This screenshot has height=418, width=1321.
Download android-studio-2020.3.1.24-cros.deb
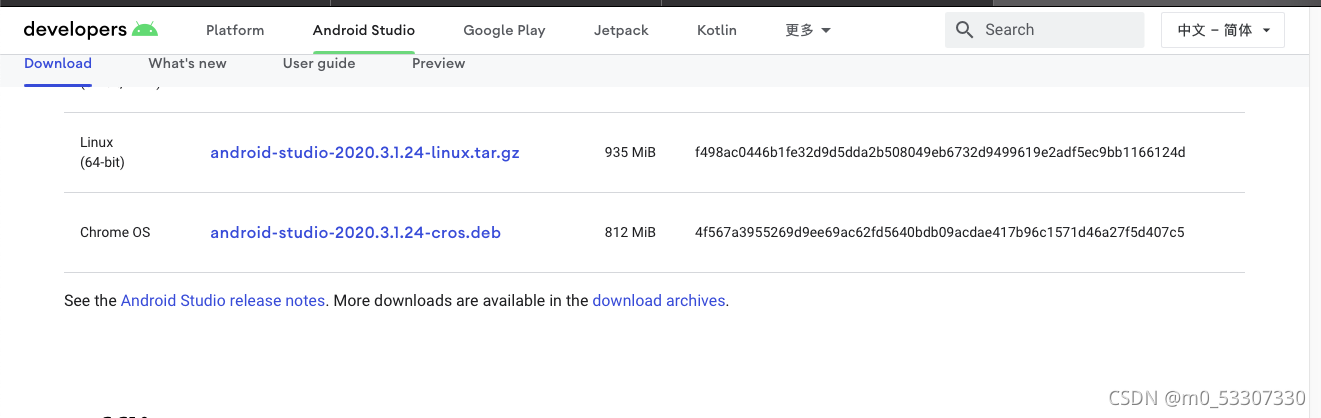pos(355,233)
